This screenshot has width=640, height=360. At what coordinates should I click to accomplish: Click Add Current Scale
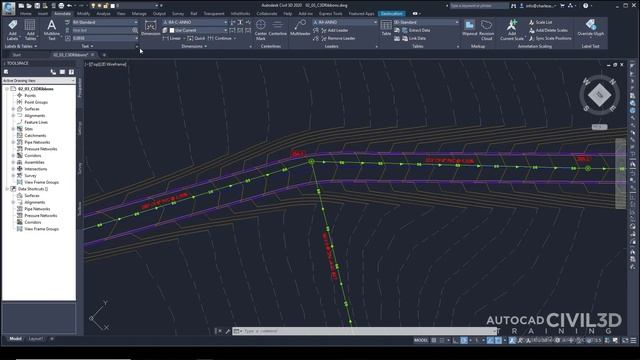point(512,30)
